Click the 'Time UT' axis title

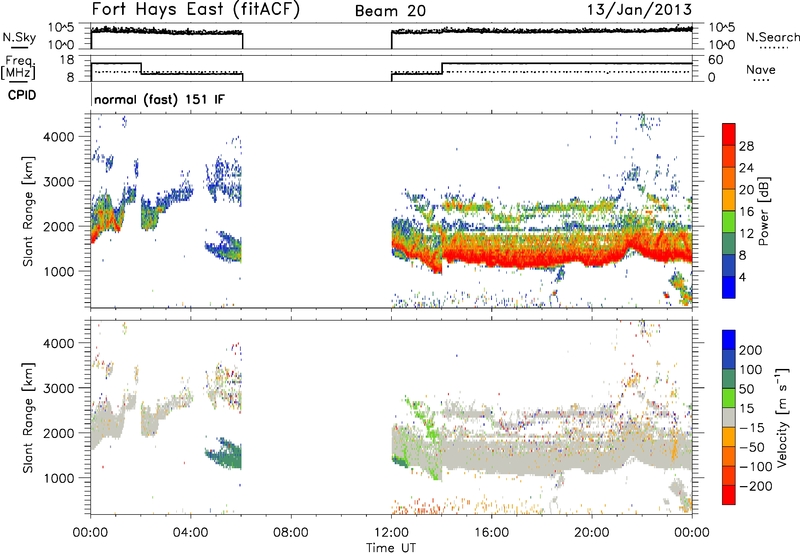[391, 548]
